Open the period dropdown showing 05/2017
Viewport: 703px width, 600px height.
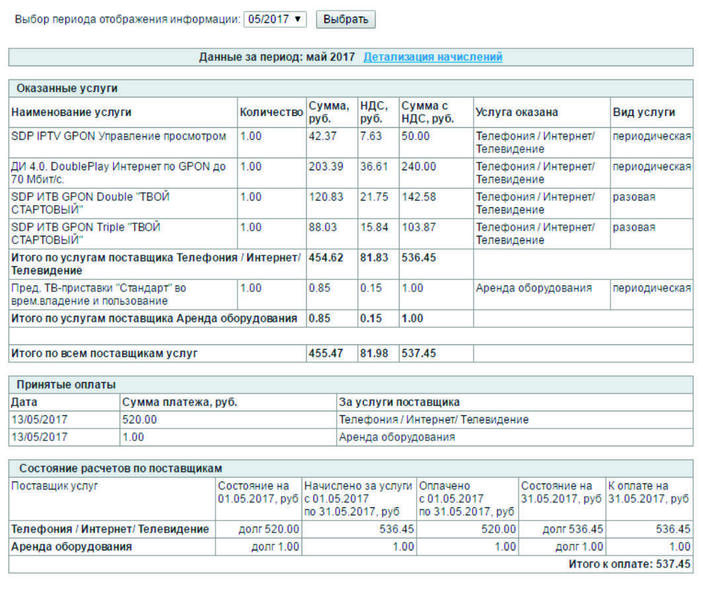point(275,19)
